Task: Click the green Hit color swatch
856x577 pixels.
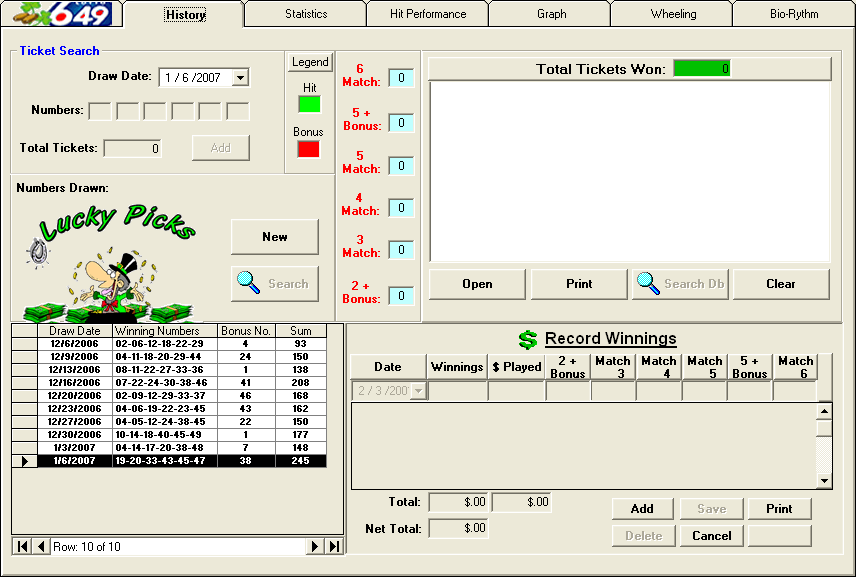Action: [309, 104]
